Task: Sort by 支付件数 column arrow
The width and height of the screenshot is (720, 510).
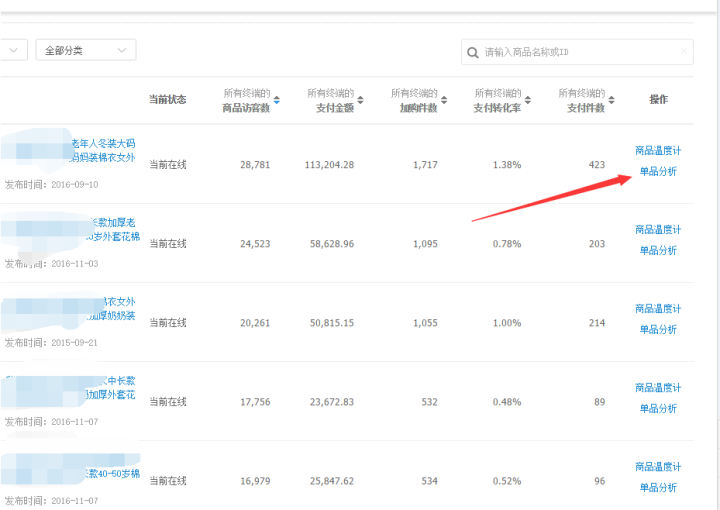Action: 612,100
